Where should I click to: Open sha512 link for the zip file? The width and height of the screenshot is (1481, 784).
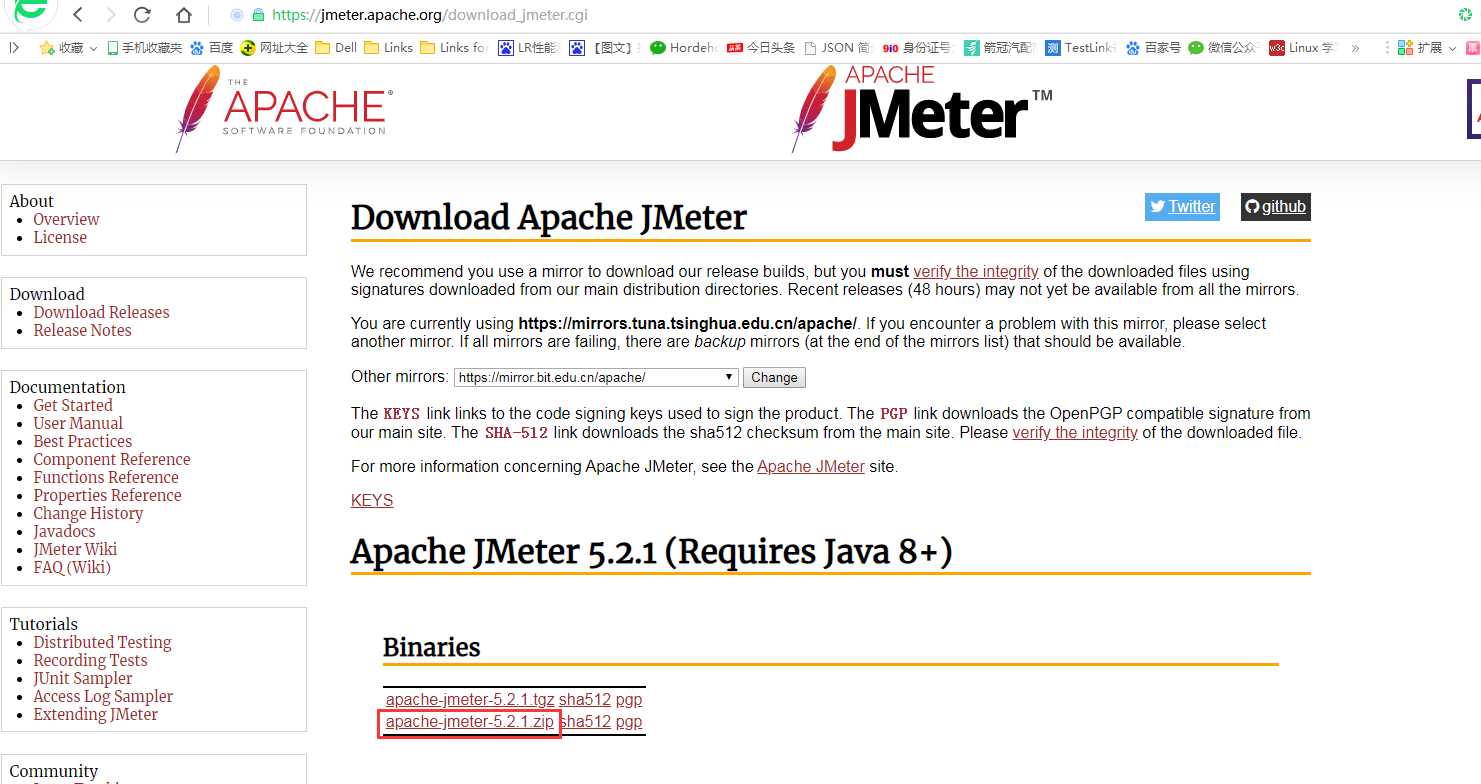pyautogui.click(x=585, y=722)
